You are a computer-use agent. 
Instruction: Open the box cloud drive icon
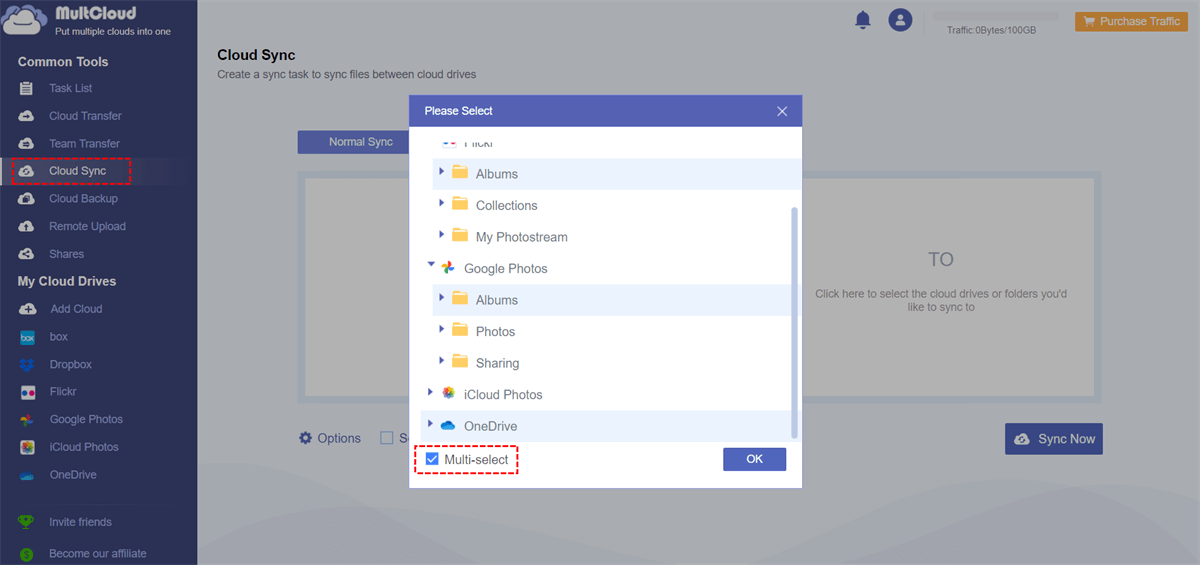point(28,337)
